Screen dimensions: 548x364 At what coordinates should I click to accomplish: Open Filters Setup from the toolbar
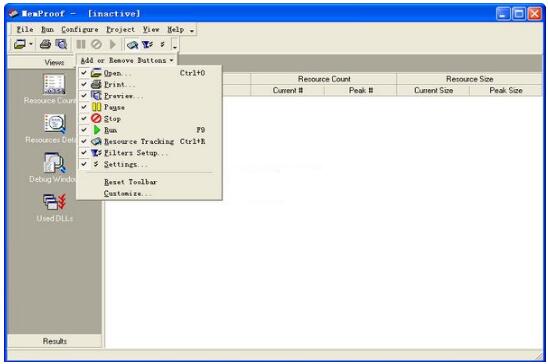pyautogui.click(x=147, y=45)
